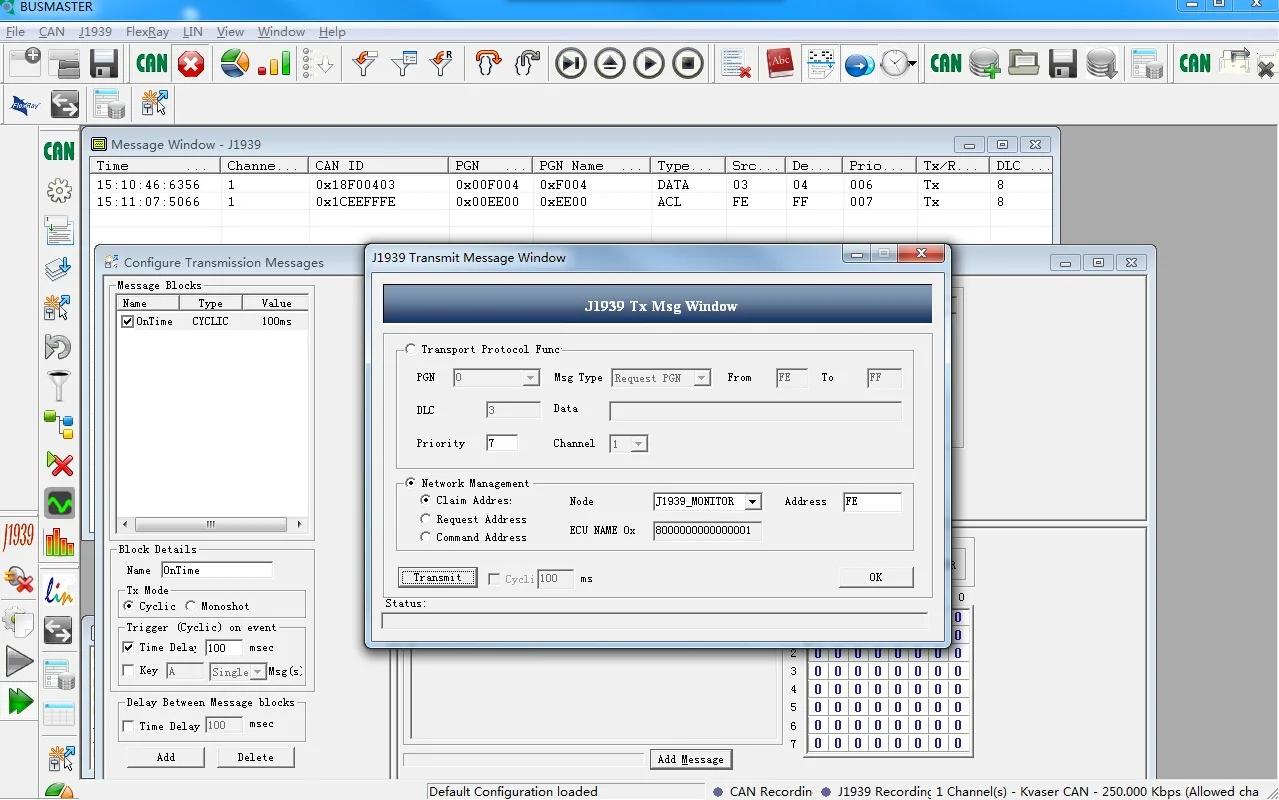
Task: Click the Transmit button
Action: pyautogui.click(x=438, y=578)
